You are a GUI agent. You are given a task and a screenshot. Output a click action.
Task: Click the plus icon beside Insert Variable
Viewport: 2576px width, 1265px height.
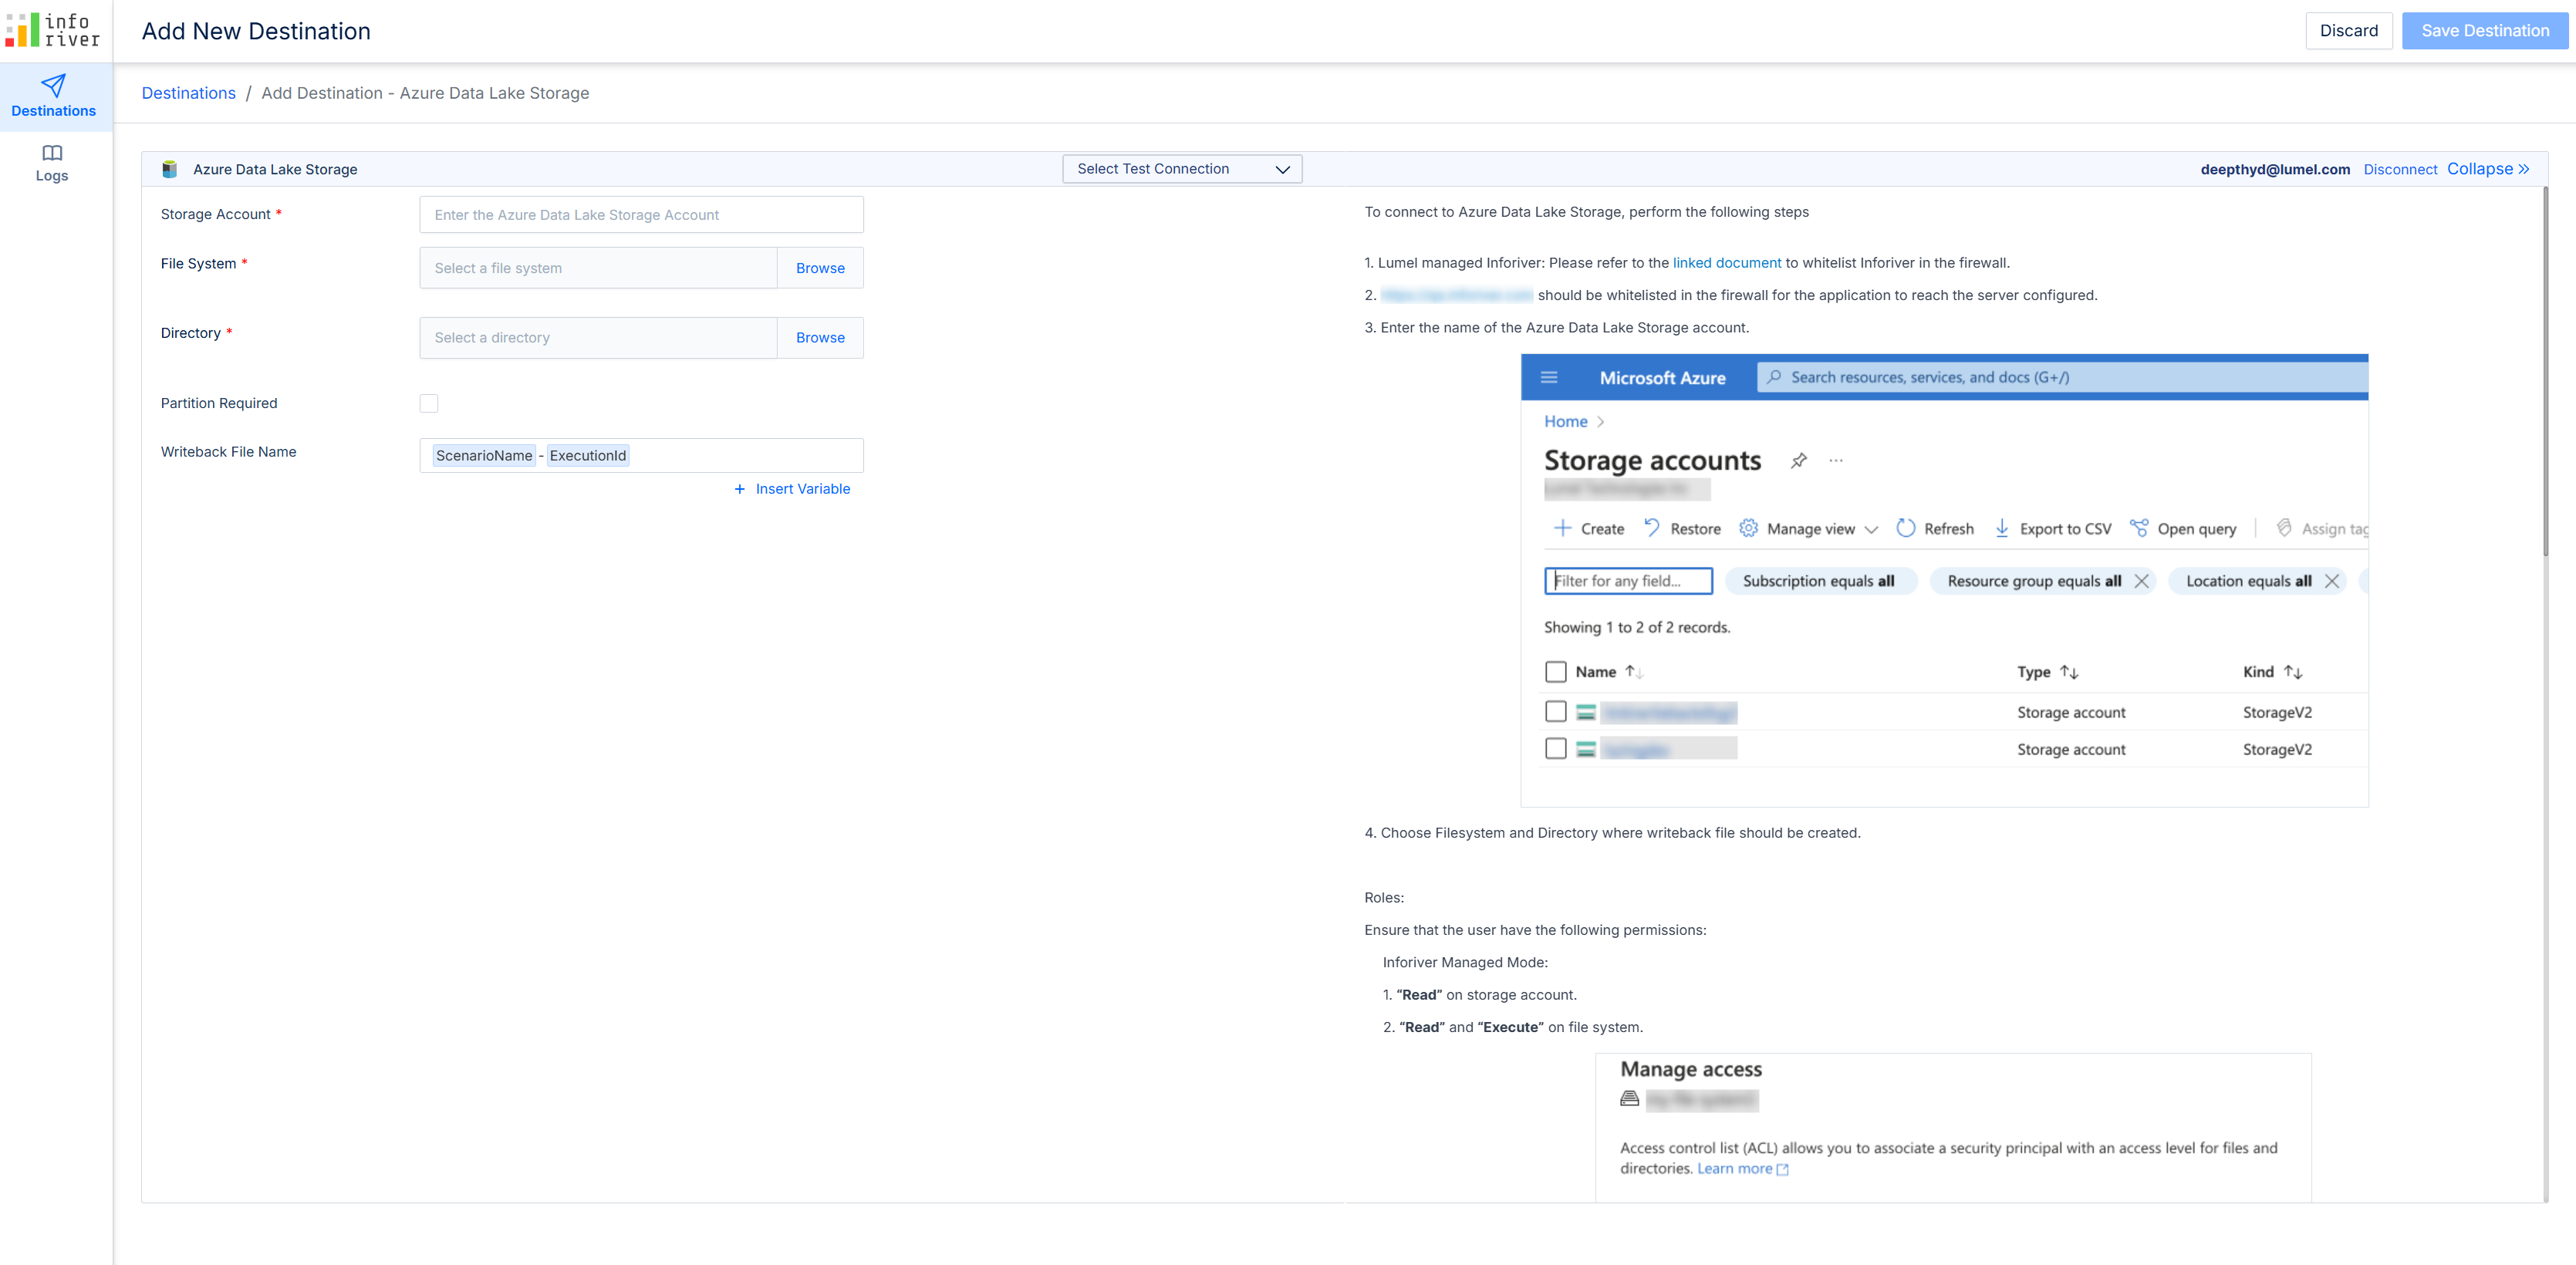coord(740,489)
